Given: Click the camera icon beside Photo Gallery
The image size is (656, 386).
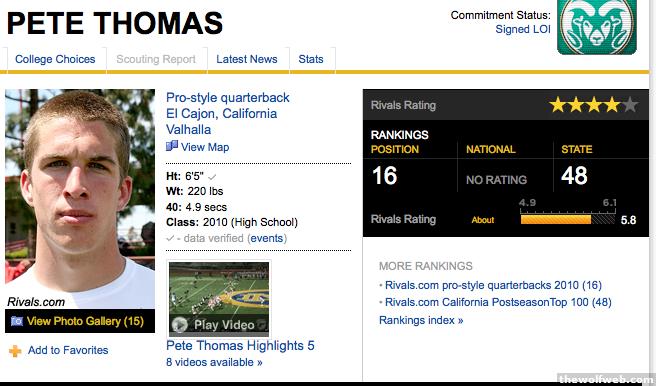Looking at the screenshot, I should click(x=17, y=321).
